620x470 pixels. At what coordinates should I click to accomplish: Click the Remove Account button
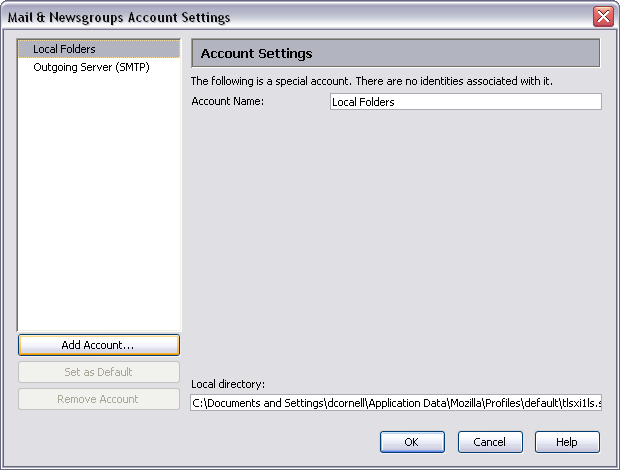[98, 399]
